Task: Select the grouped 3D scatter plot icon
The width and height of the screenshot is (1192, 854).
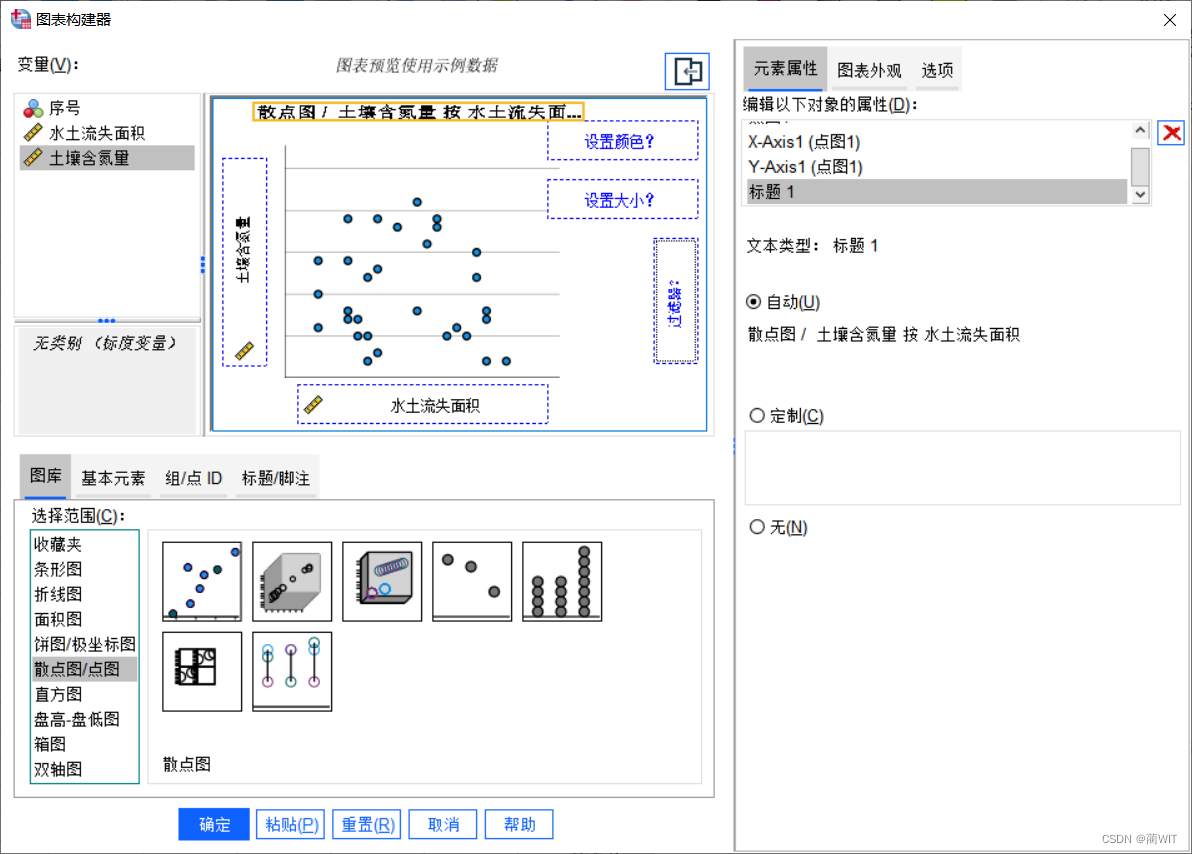Action: (381, 581)
